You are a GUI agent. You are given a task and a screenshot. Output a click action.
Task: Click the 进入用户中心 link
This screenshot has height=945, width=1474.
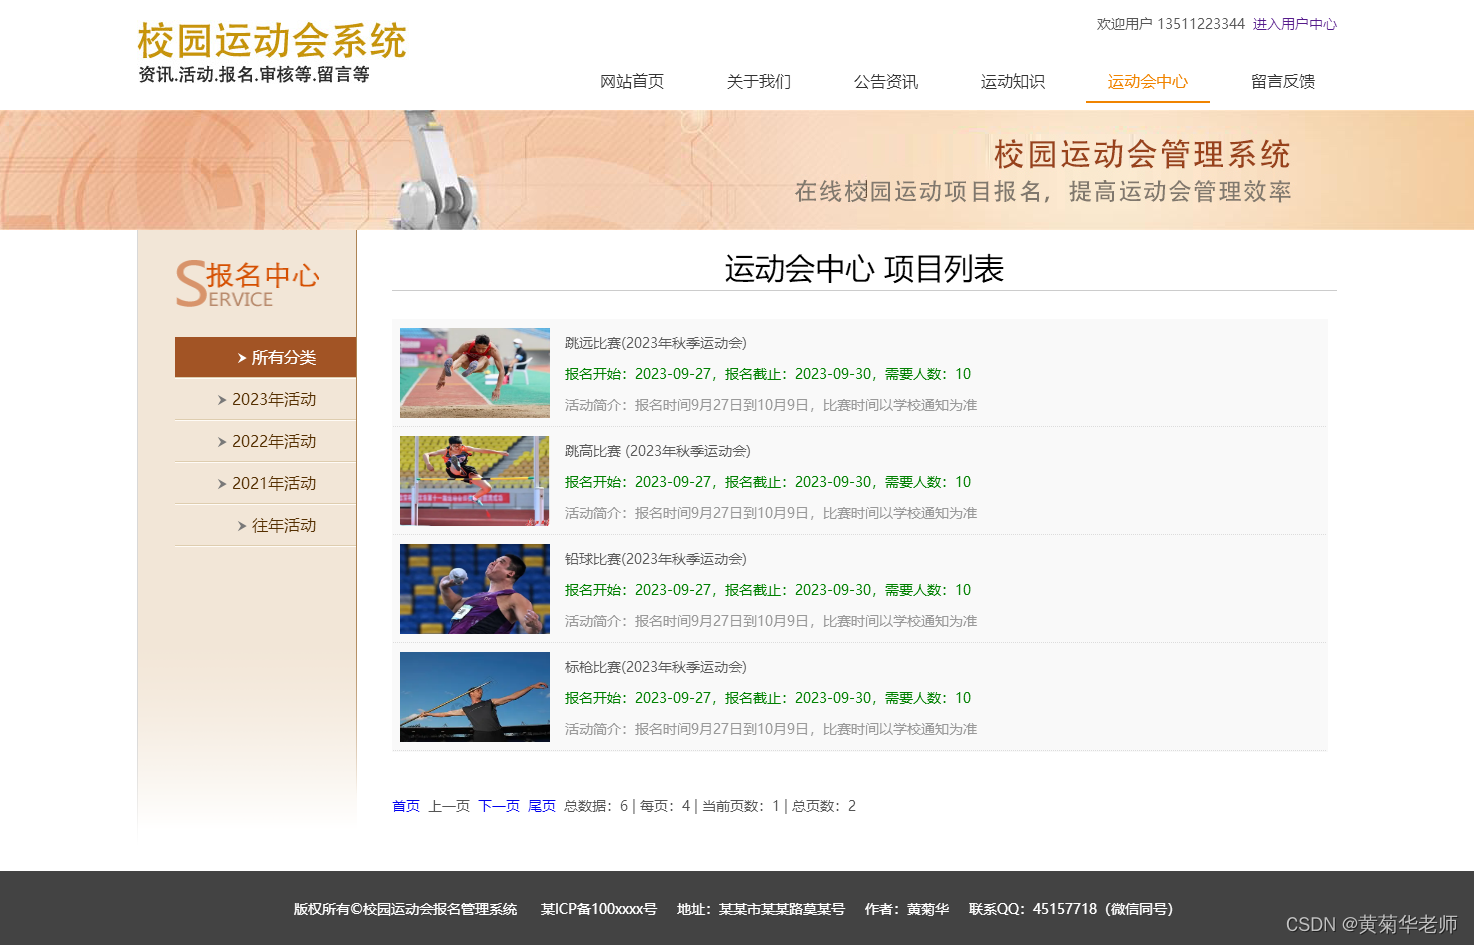coord(1294,24)
